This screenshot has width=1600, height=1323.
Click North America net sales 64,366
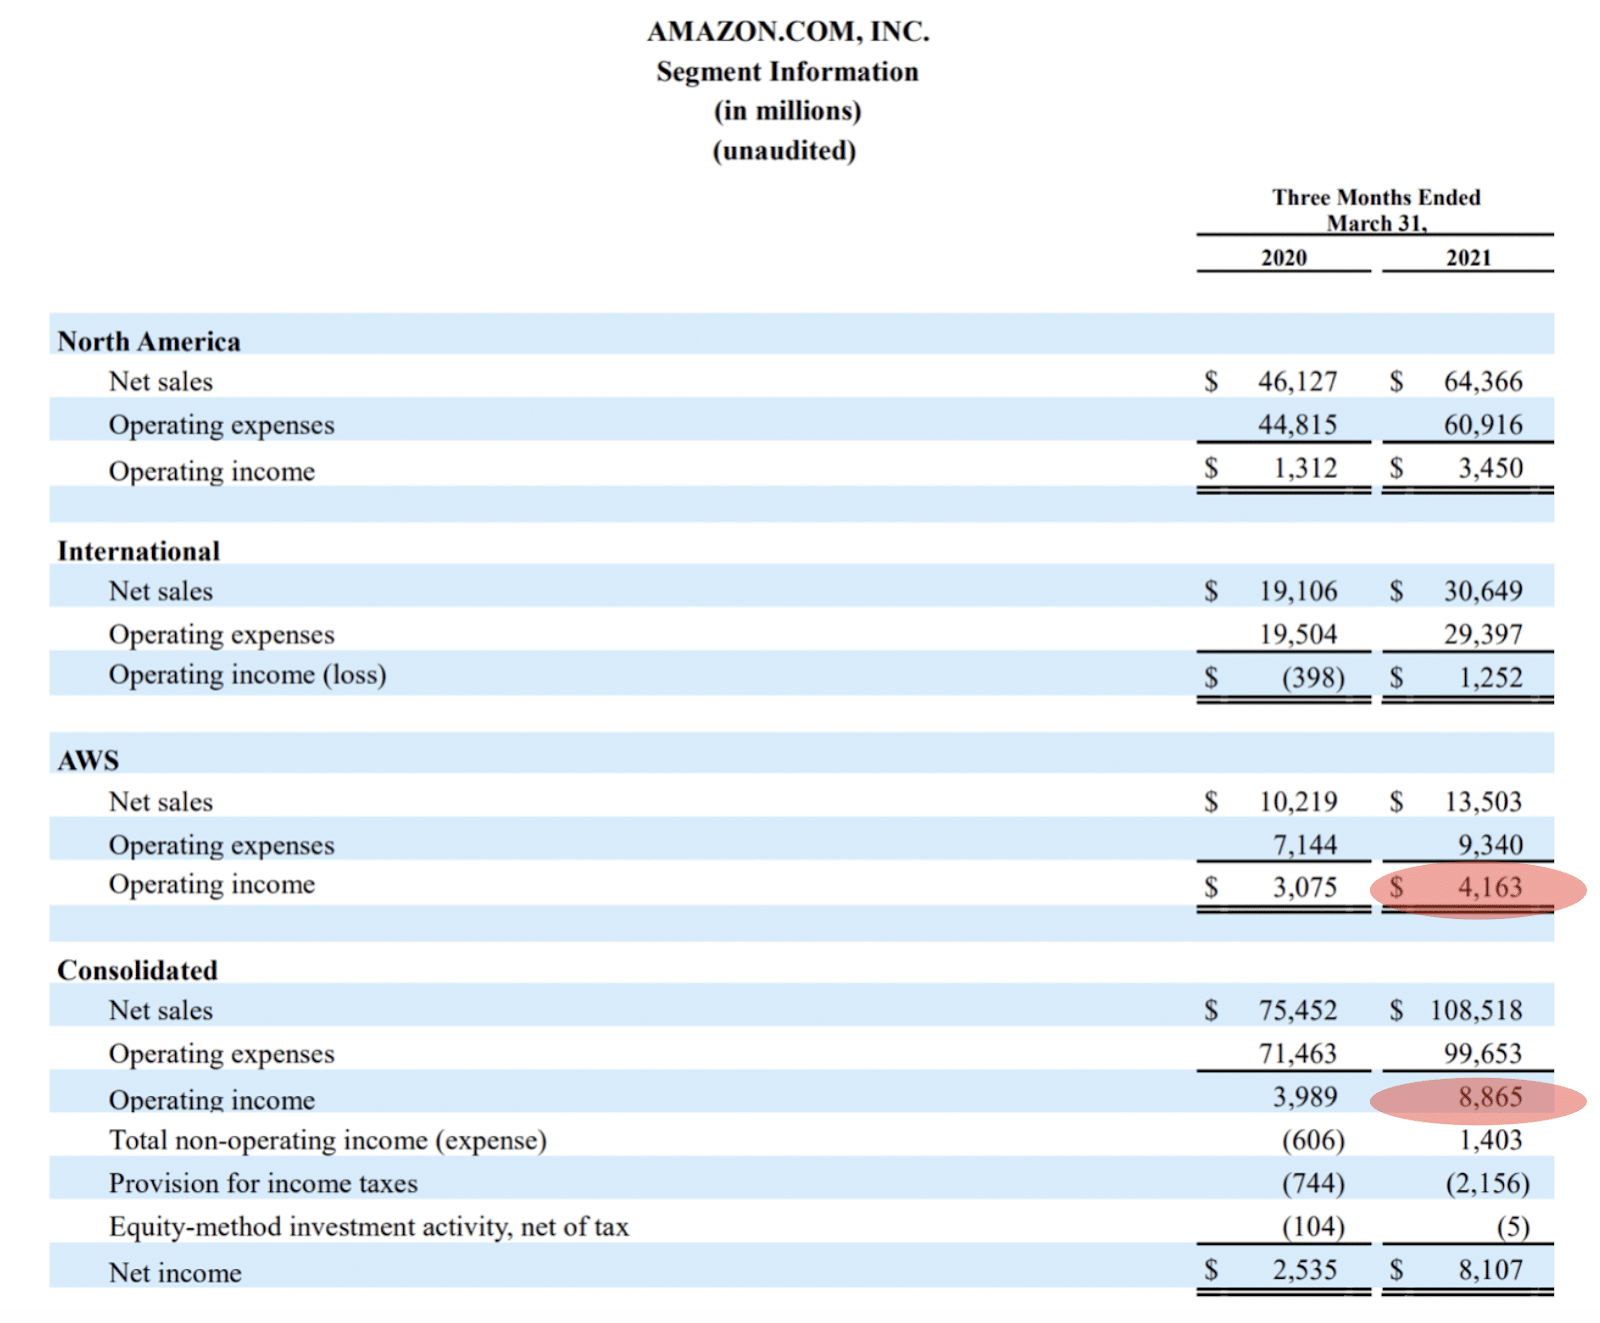(x=1483, y=382)
